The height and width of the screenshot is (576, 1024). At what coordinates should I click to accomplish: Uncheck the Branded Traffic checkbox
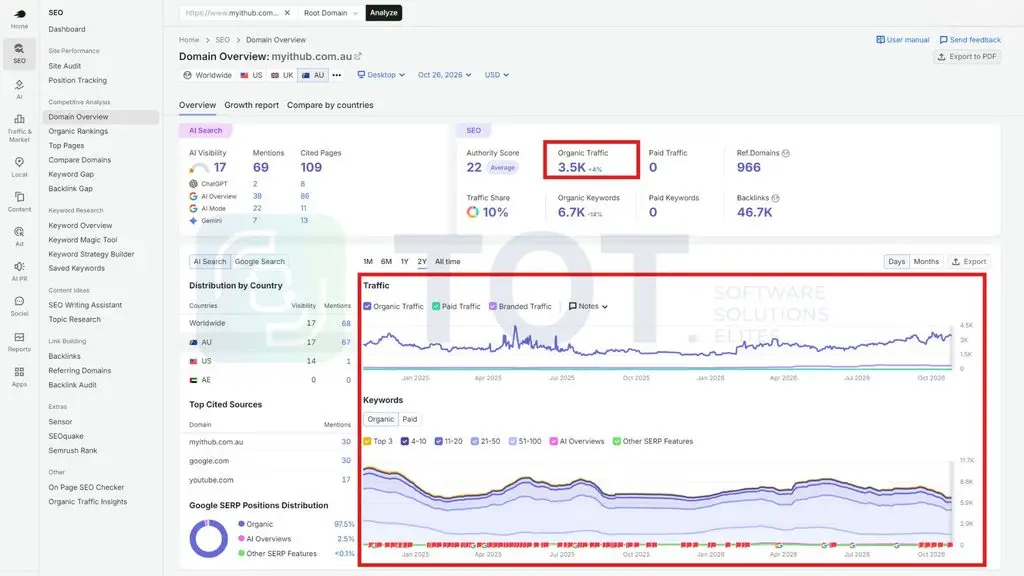tap(493, 306)
